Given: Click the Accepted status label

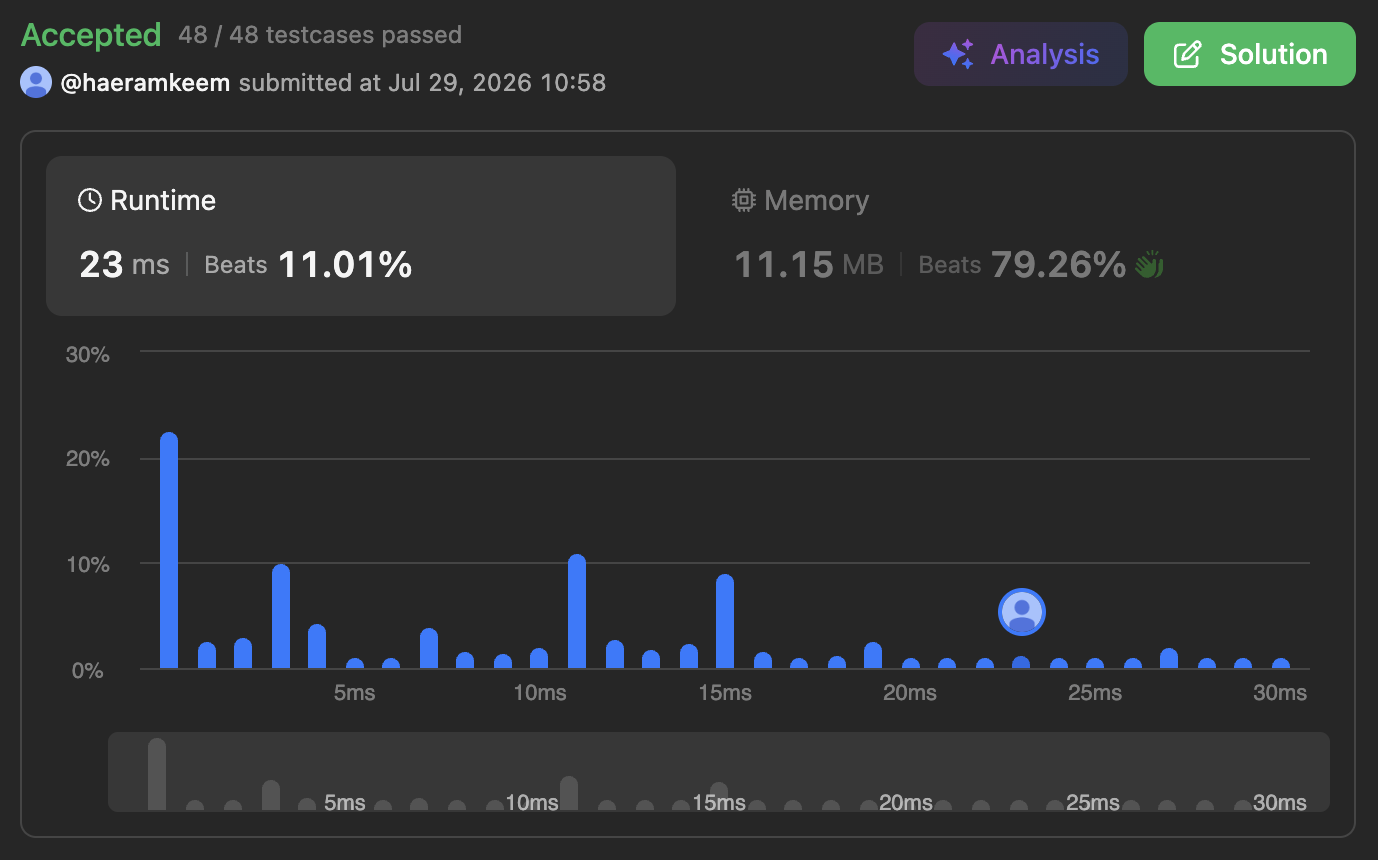Looking at the screenshot, I should pyautogui.click(x=91, y=35).
